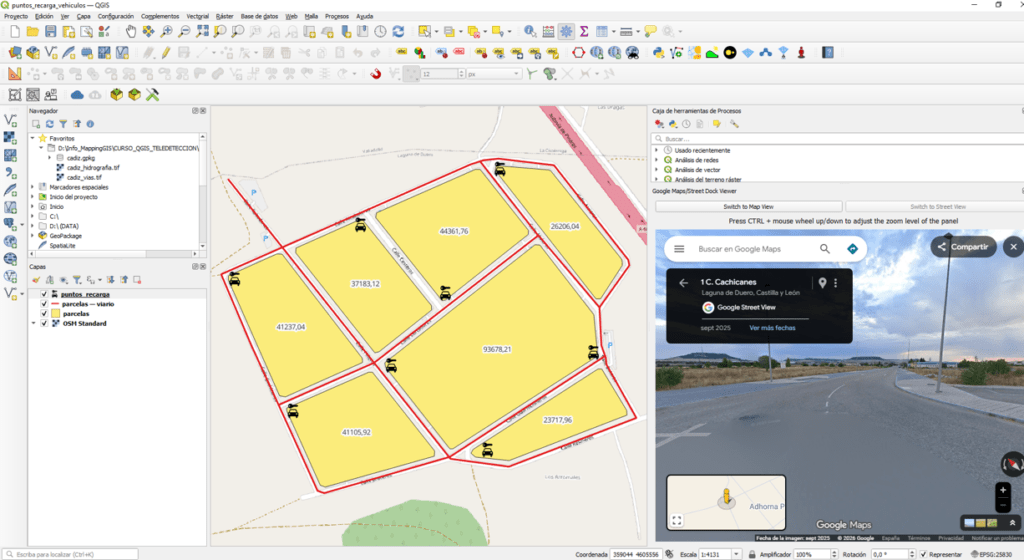This screenshot has width=1024, height=560.
Task: Click the Street View minimap thumbnail
Action: pyautogui.click(x=726, y=502)
